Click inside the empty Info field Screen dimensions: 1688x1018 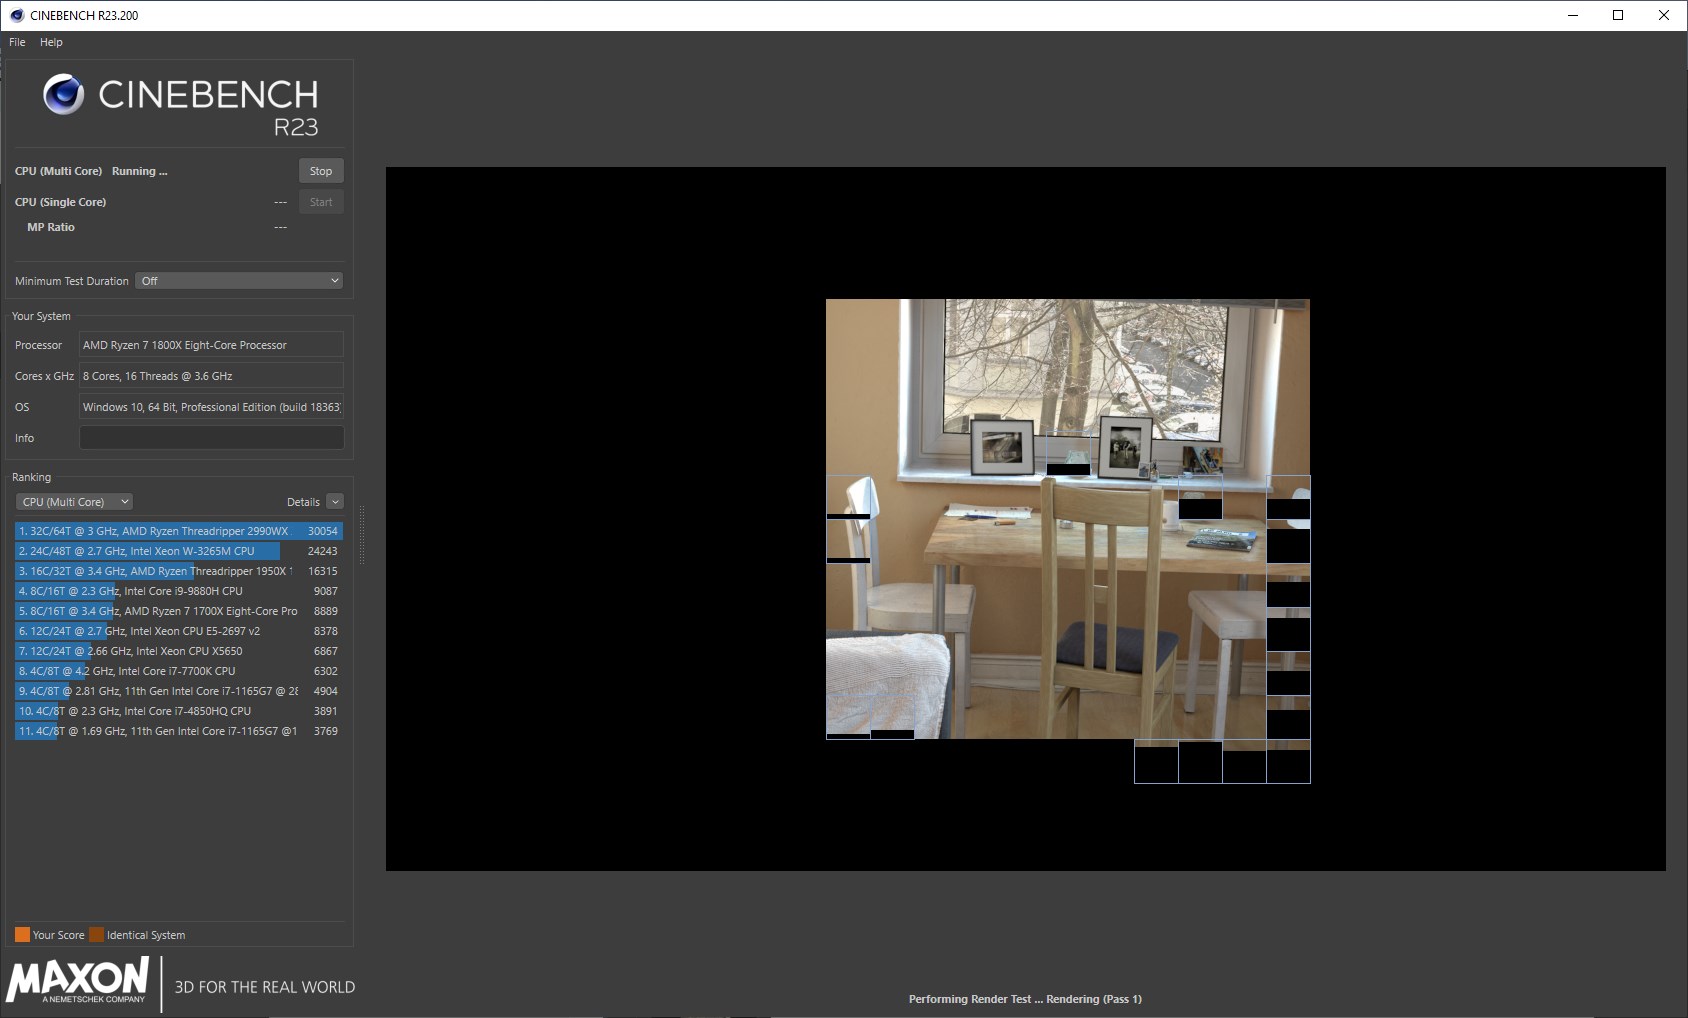pos(211,437)
